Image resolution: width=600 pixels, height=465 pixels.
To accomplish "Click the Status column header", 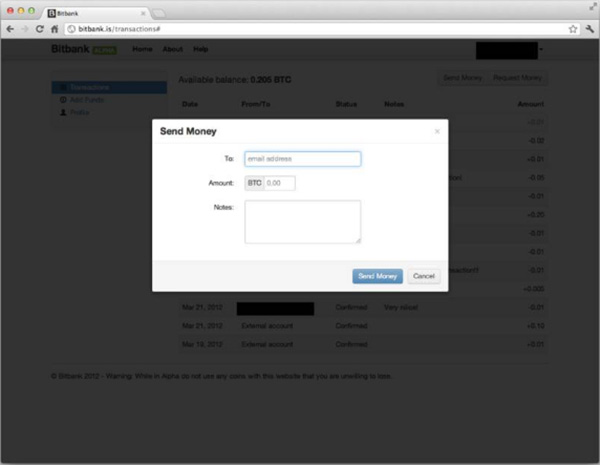I will pos(346,104).
